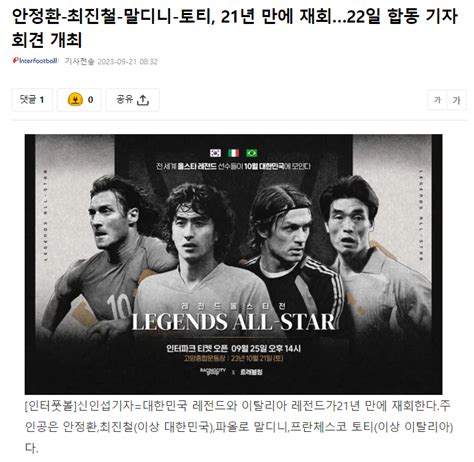This screenshot has height=462, width=474.
Task: Click the InterFootball publisher logo
Action: pyautogui.click(x=35, y=61)
